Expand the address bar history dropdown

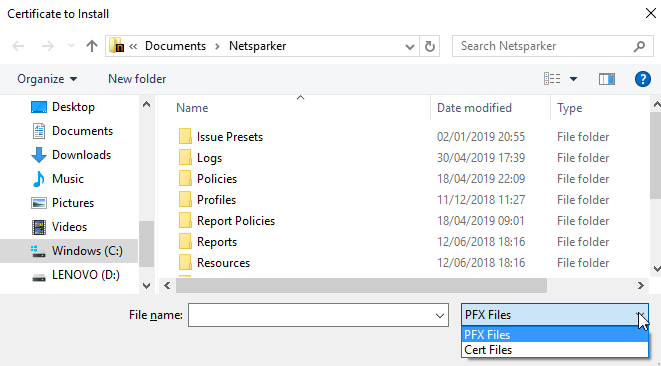point(409,46)
